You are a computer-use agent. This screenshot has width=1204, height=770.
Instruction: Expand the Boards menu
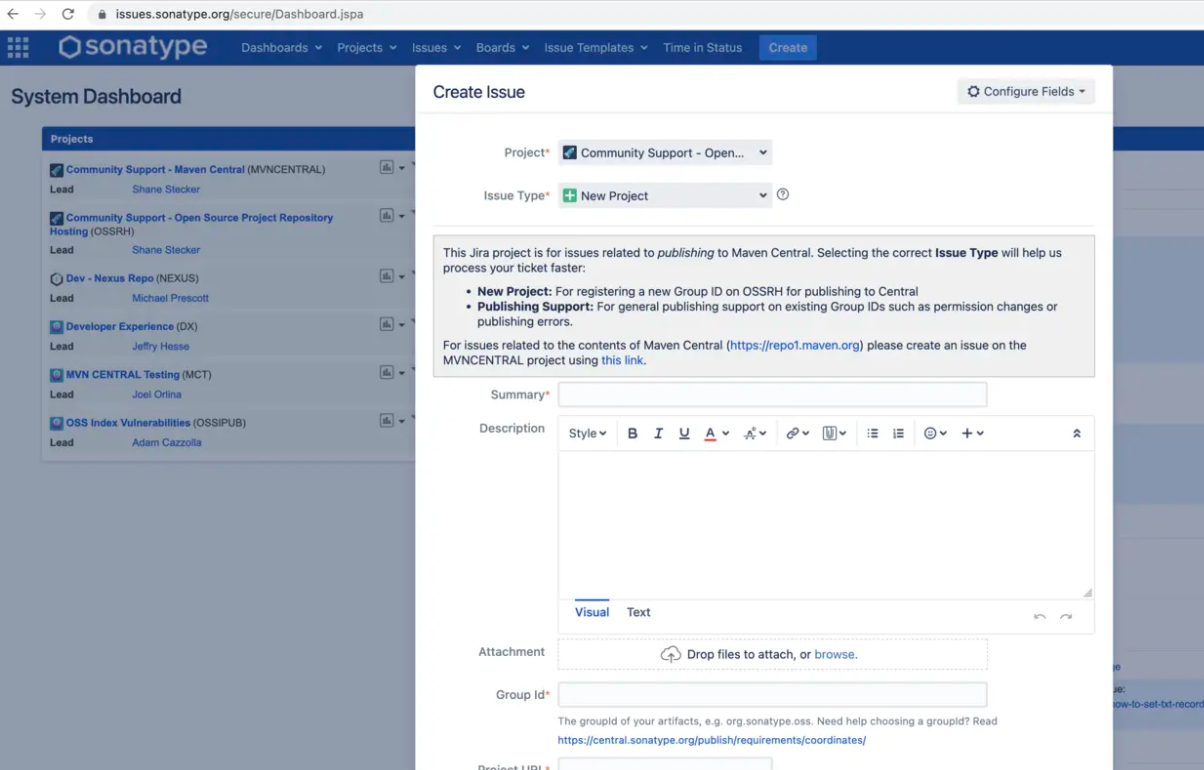(502, 47)
